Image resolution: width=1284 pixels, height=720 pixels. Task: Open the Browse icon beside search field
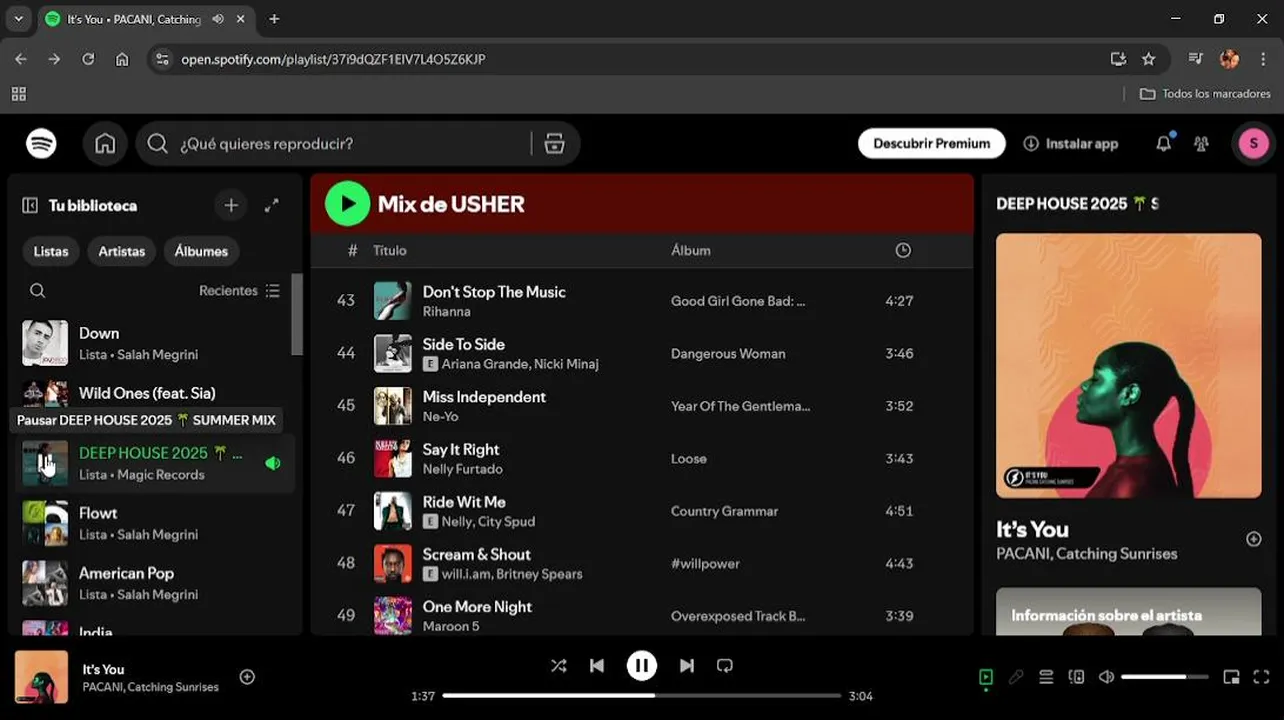(x=554, y=144)
